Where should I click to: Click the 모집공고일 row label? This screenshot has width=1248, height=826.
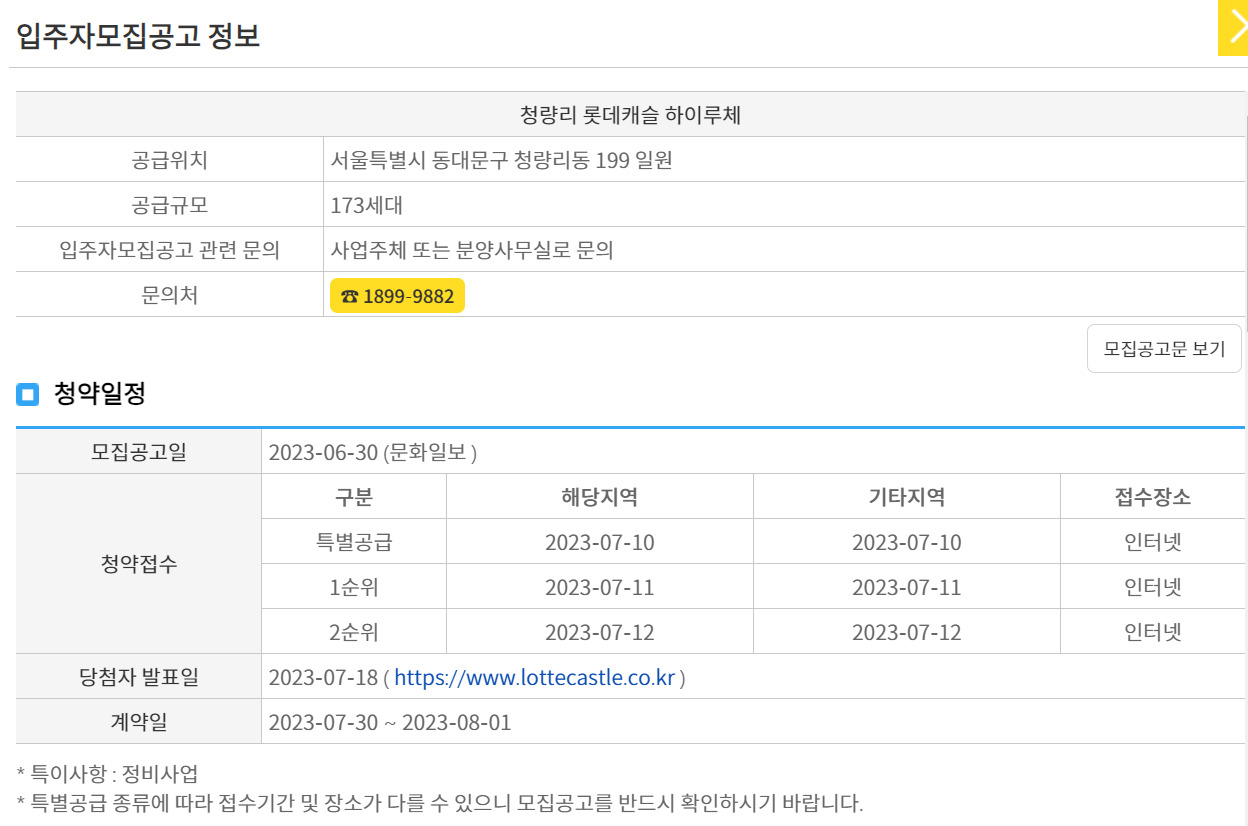click(139, 452)
